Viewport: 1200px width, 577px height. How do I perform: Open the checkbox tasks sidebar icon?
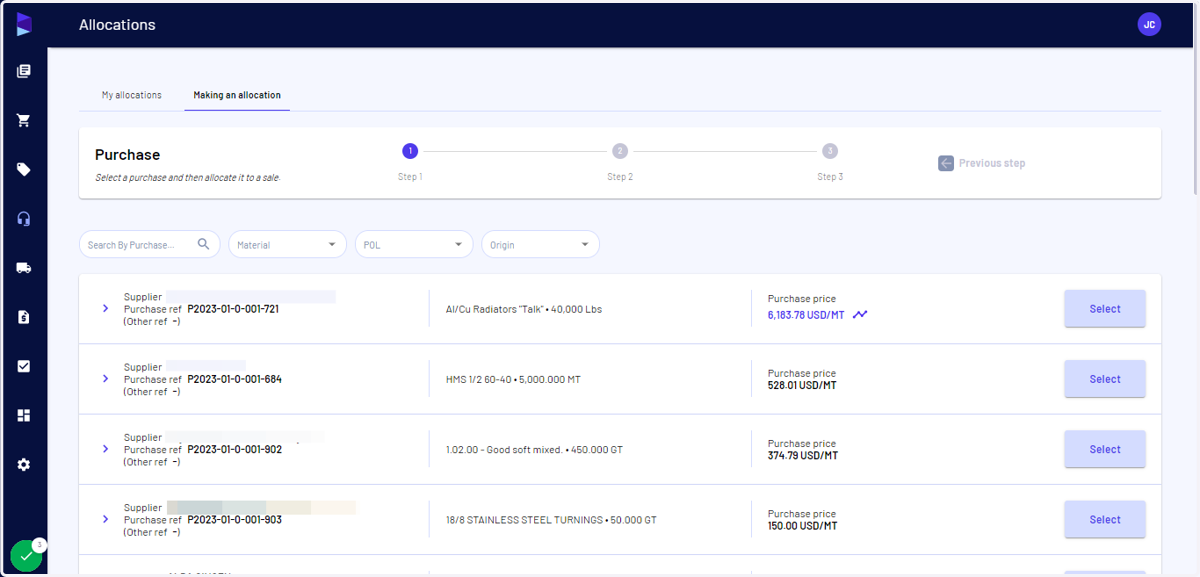[x=24, y=366]
